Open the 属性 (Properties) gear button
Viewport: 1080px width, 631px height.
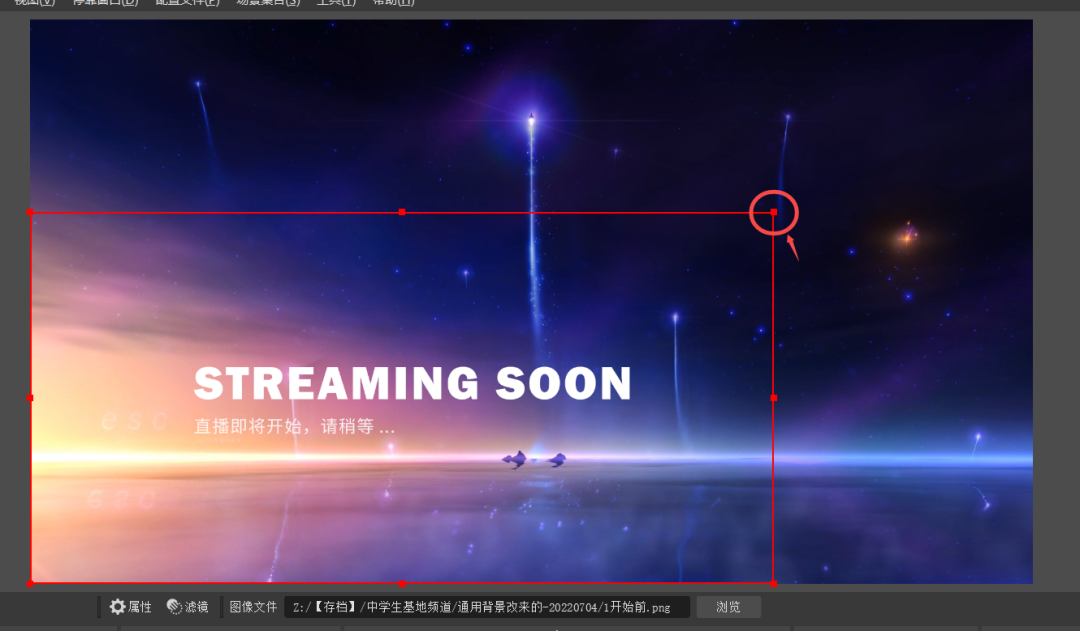pyautogui.click(x=131, y=607)
